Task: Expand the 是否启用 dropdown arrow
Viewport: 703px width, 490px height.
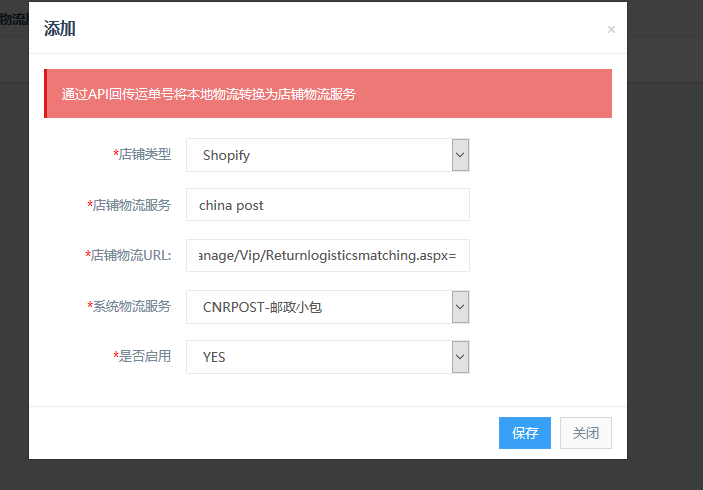Action: click(460, 357)
